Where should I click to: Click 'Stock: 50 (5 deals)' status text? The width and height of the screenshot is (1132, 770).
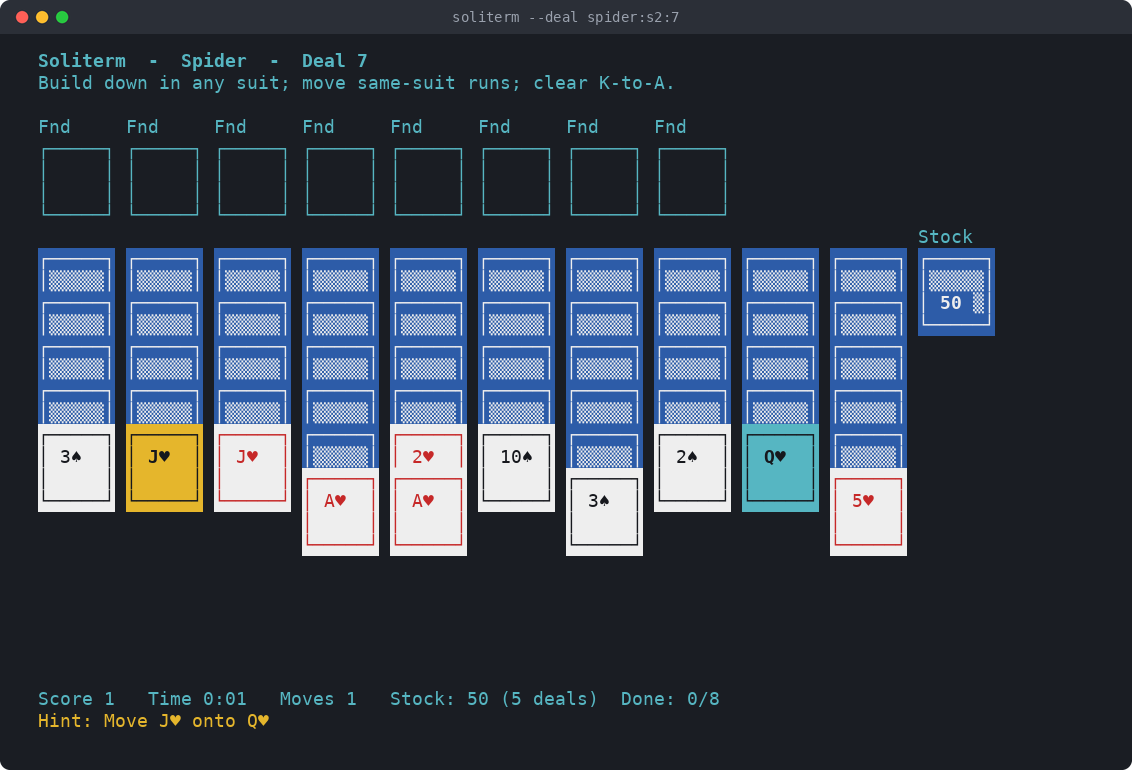(494, 699)
